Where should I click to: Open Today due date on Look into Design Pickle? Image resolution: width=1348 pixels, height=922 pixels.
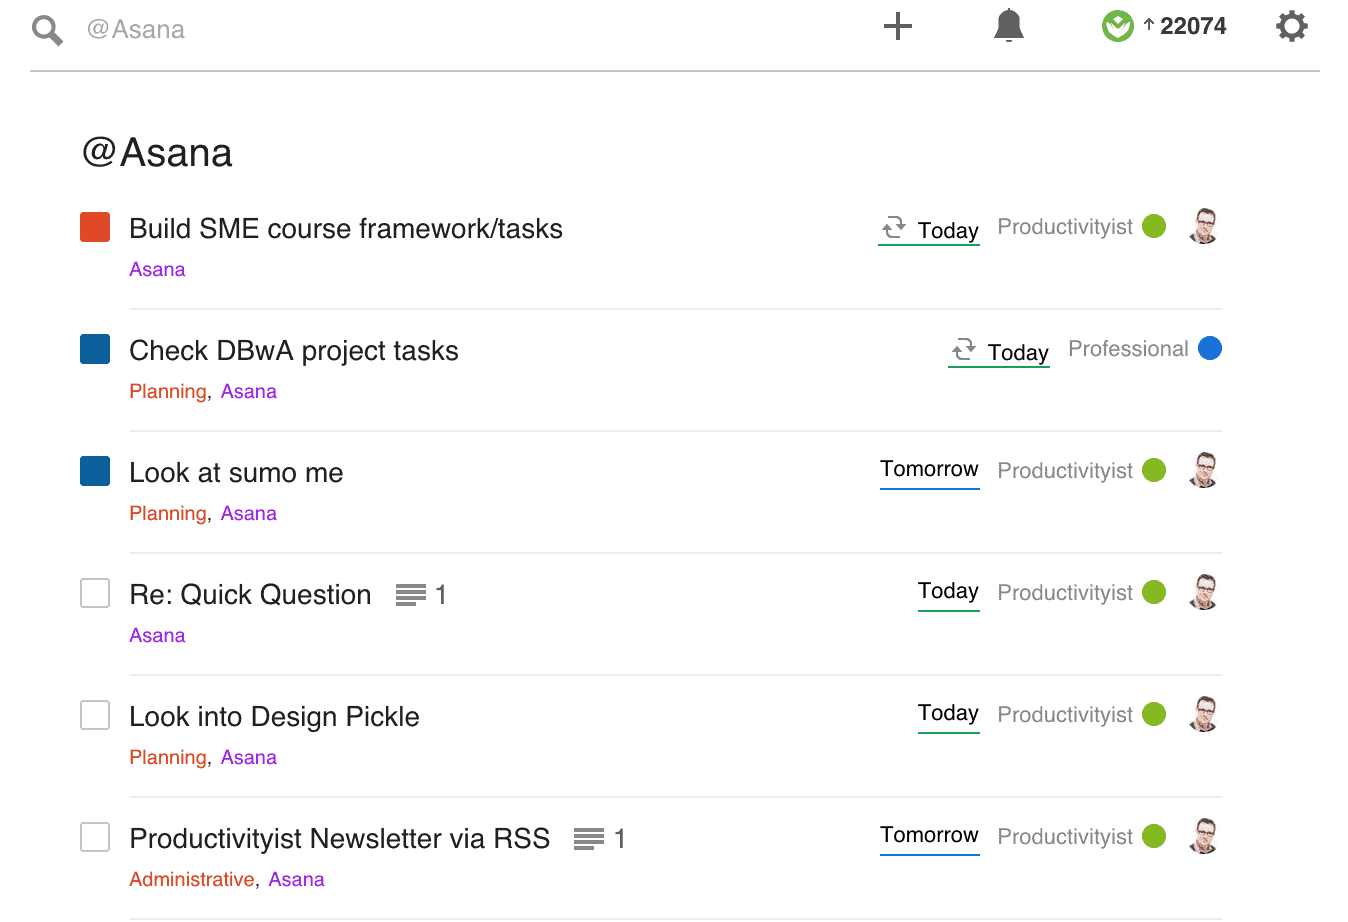tap(948, 713)
